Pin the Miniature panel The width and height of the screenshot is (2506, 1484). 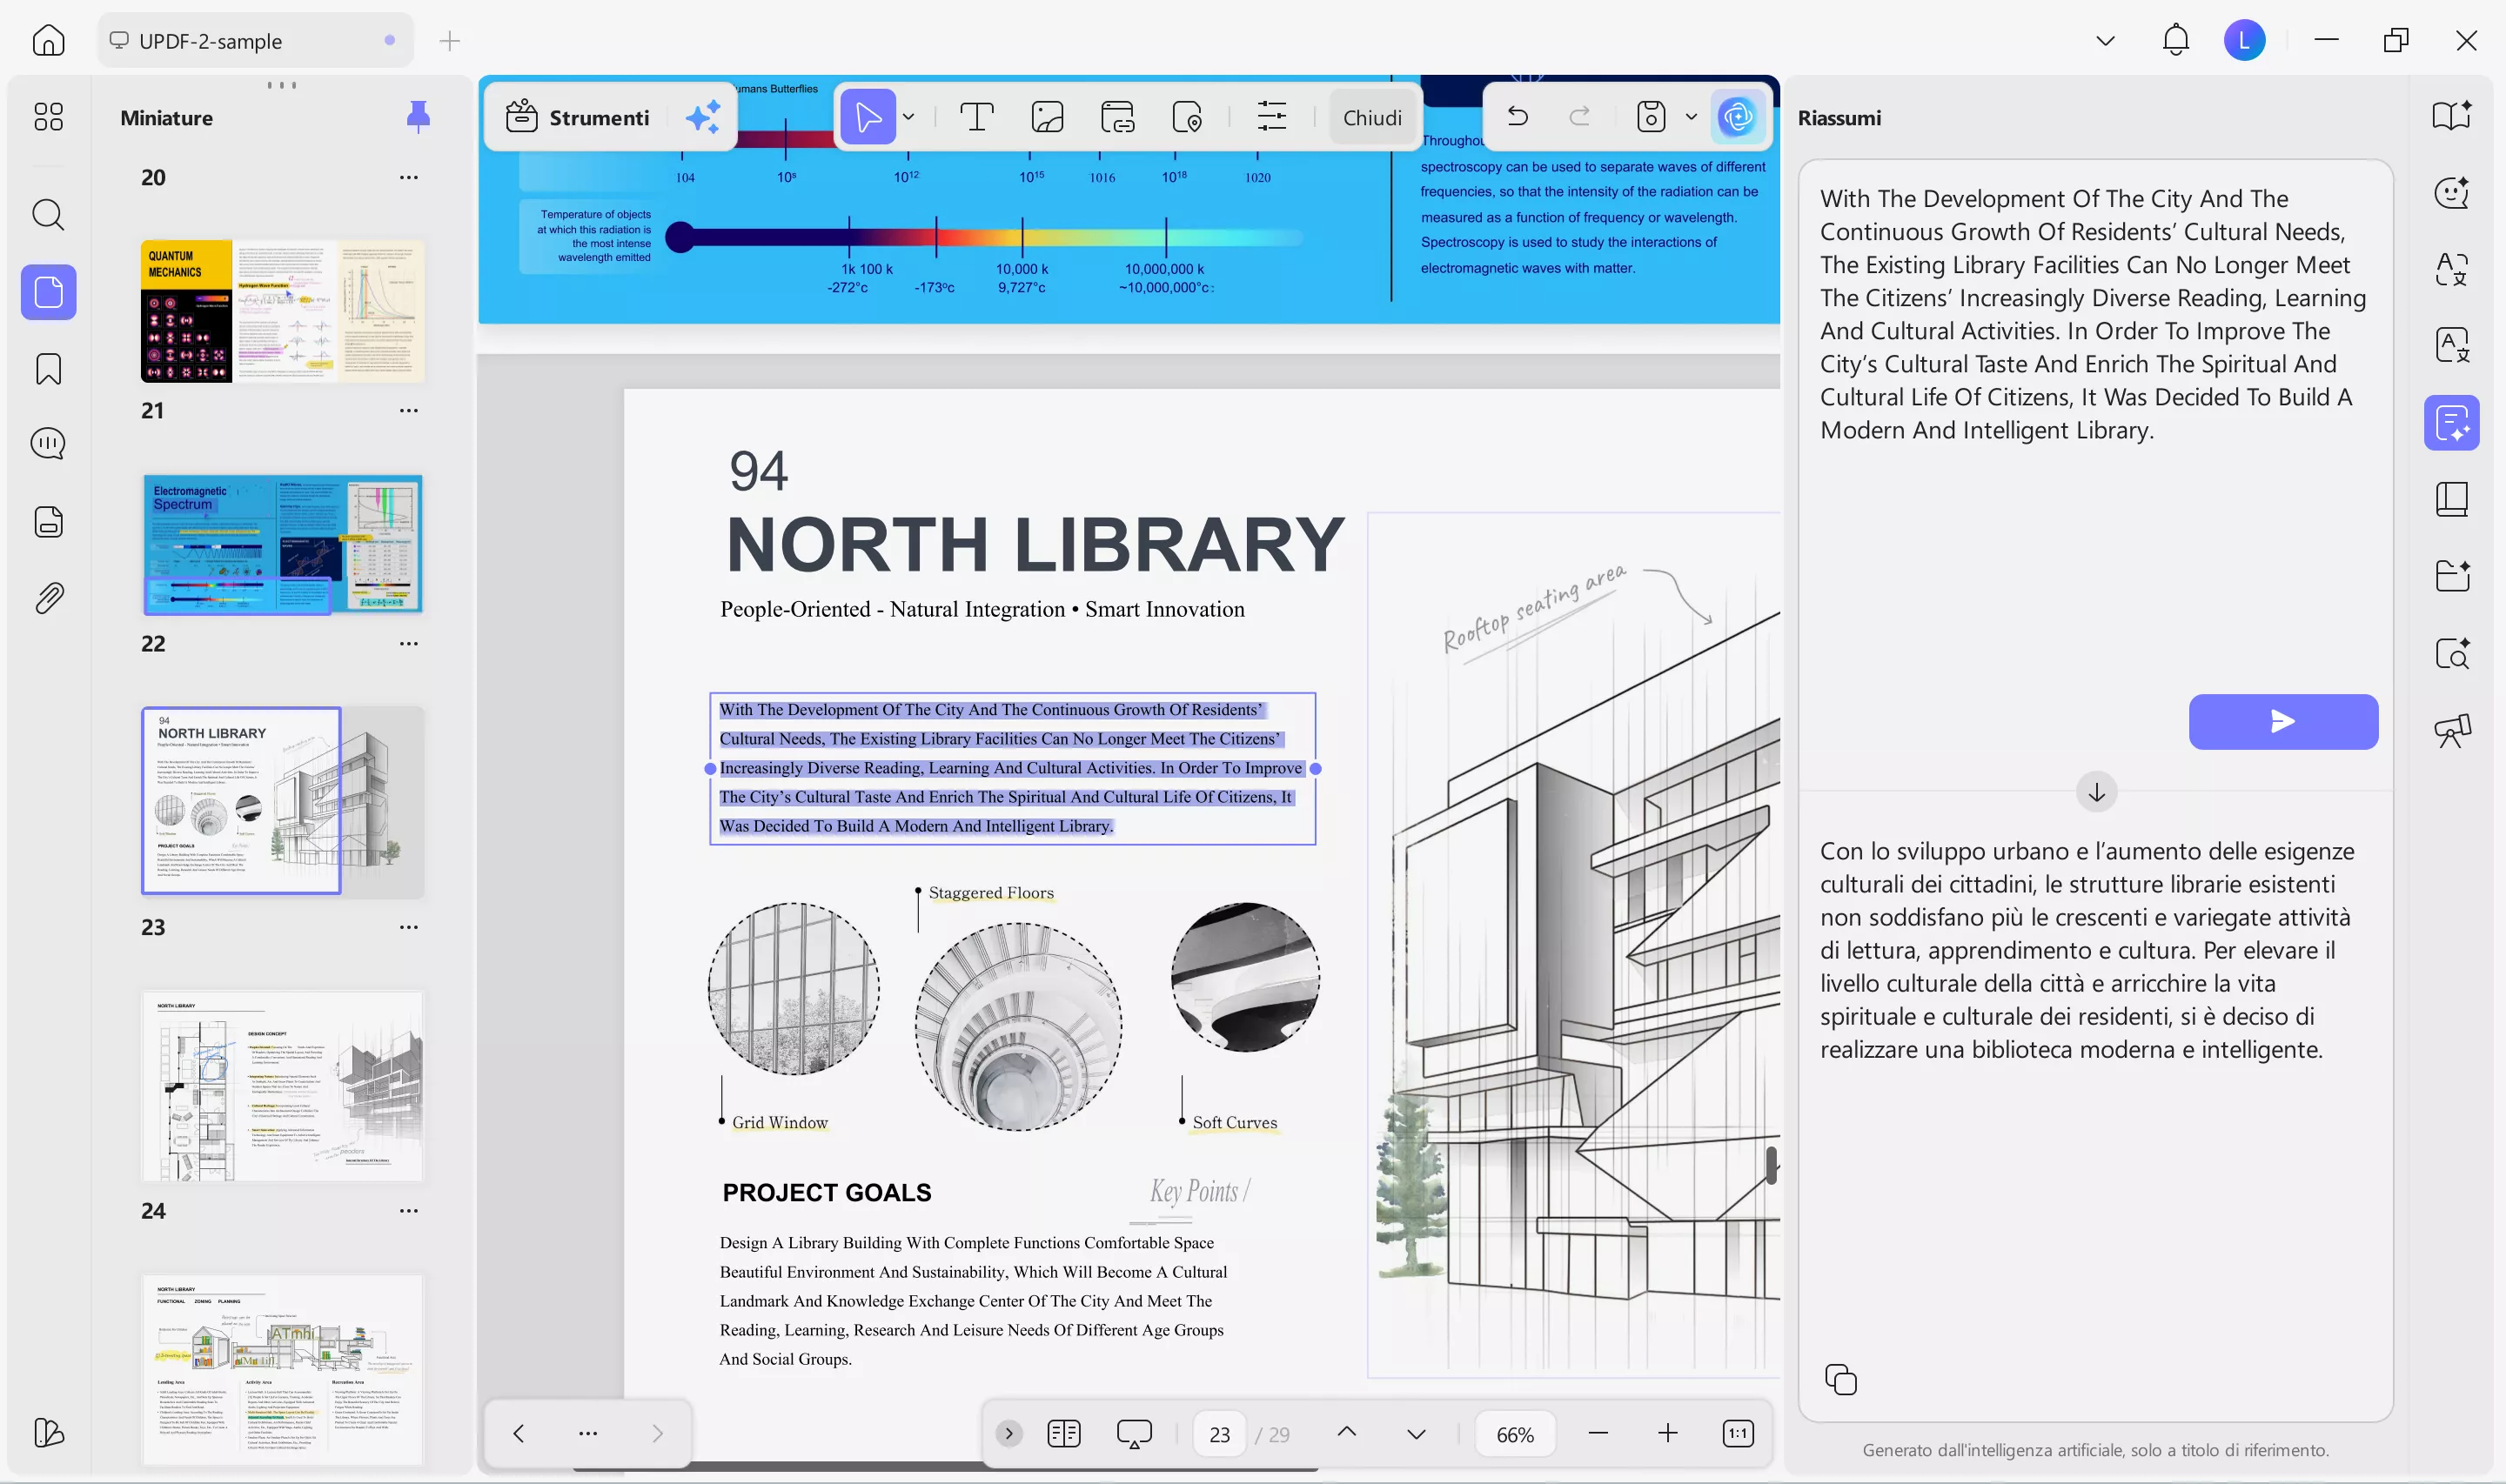pyautogui.click(x=418, y=116)
